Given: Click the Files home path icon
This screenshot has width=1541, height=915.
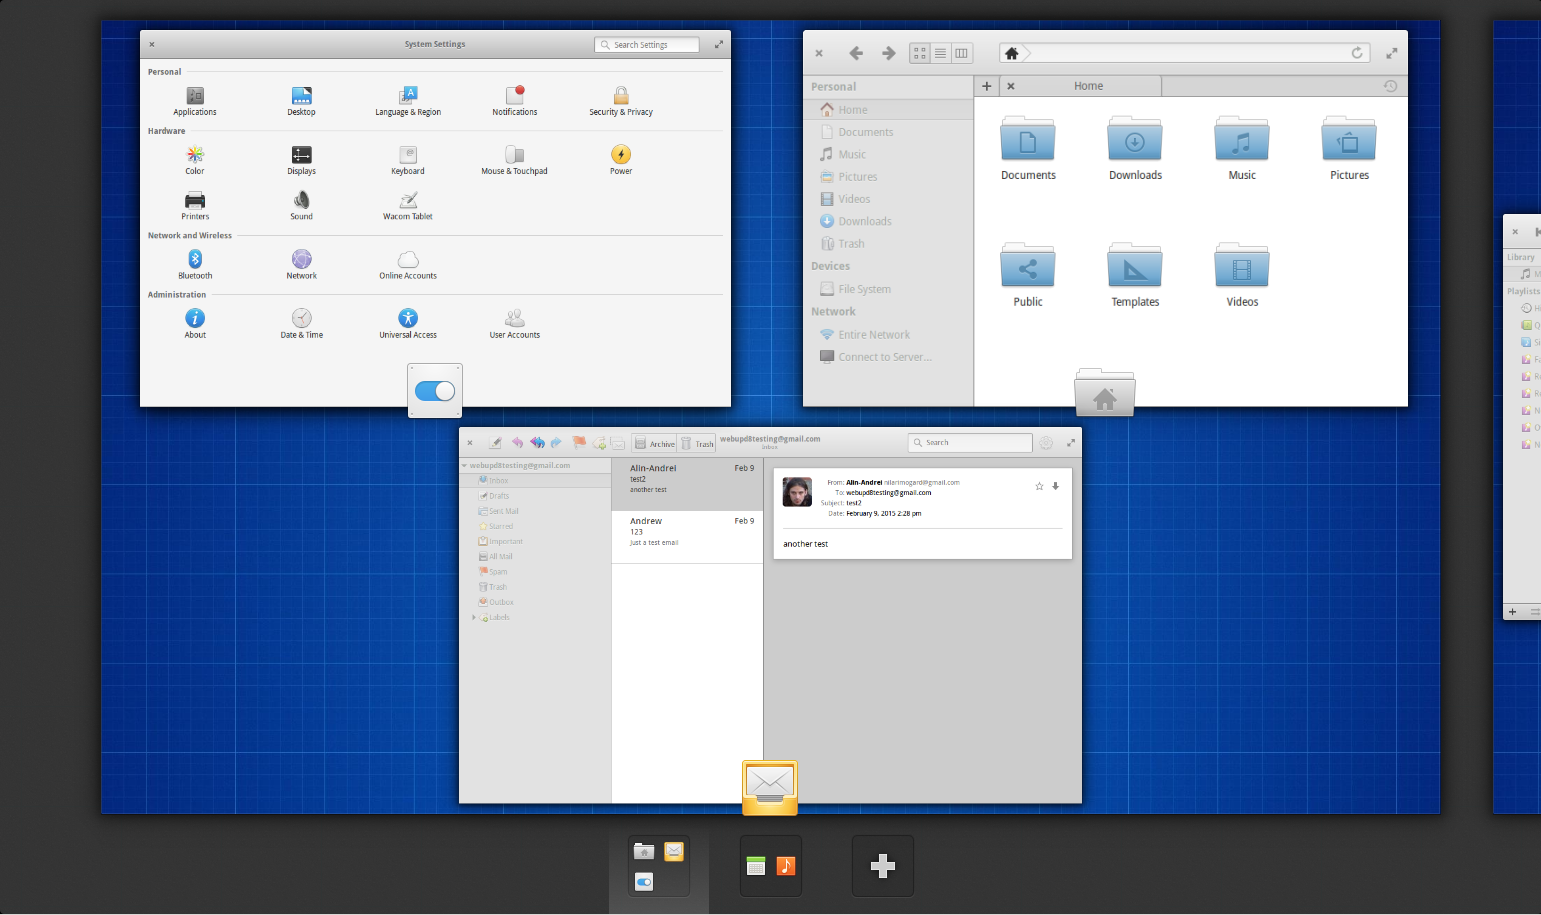Looking at the screenshot, I should pos(1011,54).
